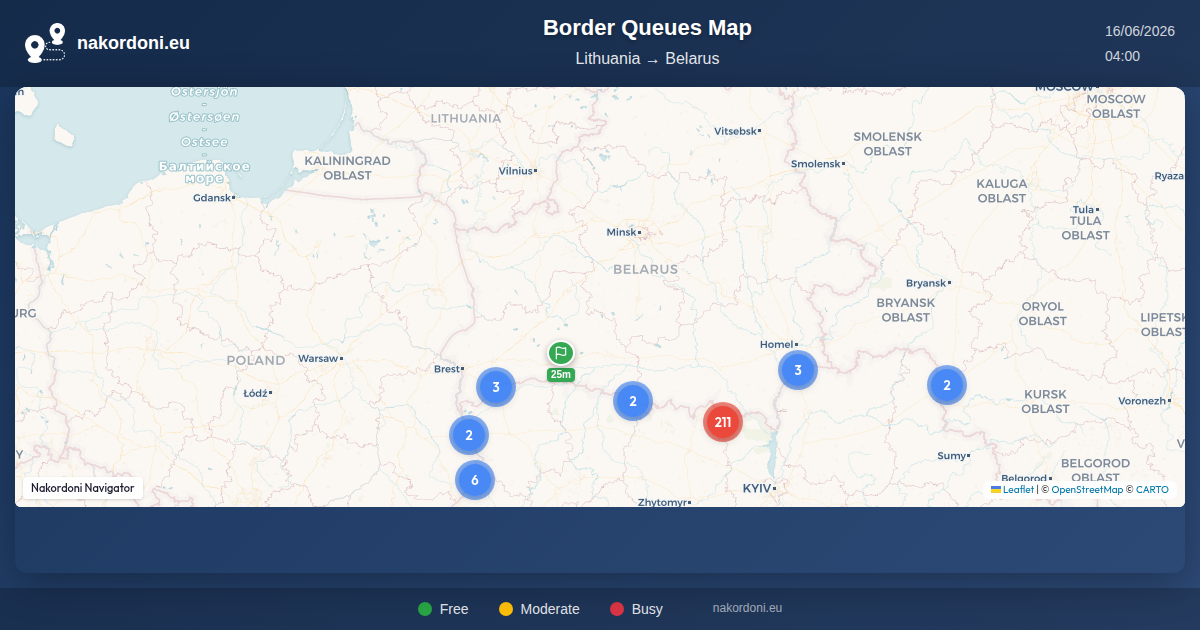
Task: Click the Minsk city label on map
Action: tap(621, 232)
